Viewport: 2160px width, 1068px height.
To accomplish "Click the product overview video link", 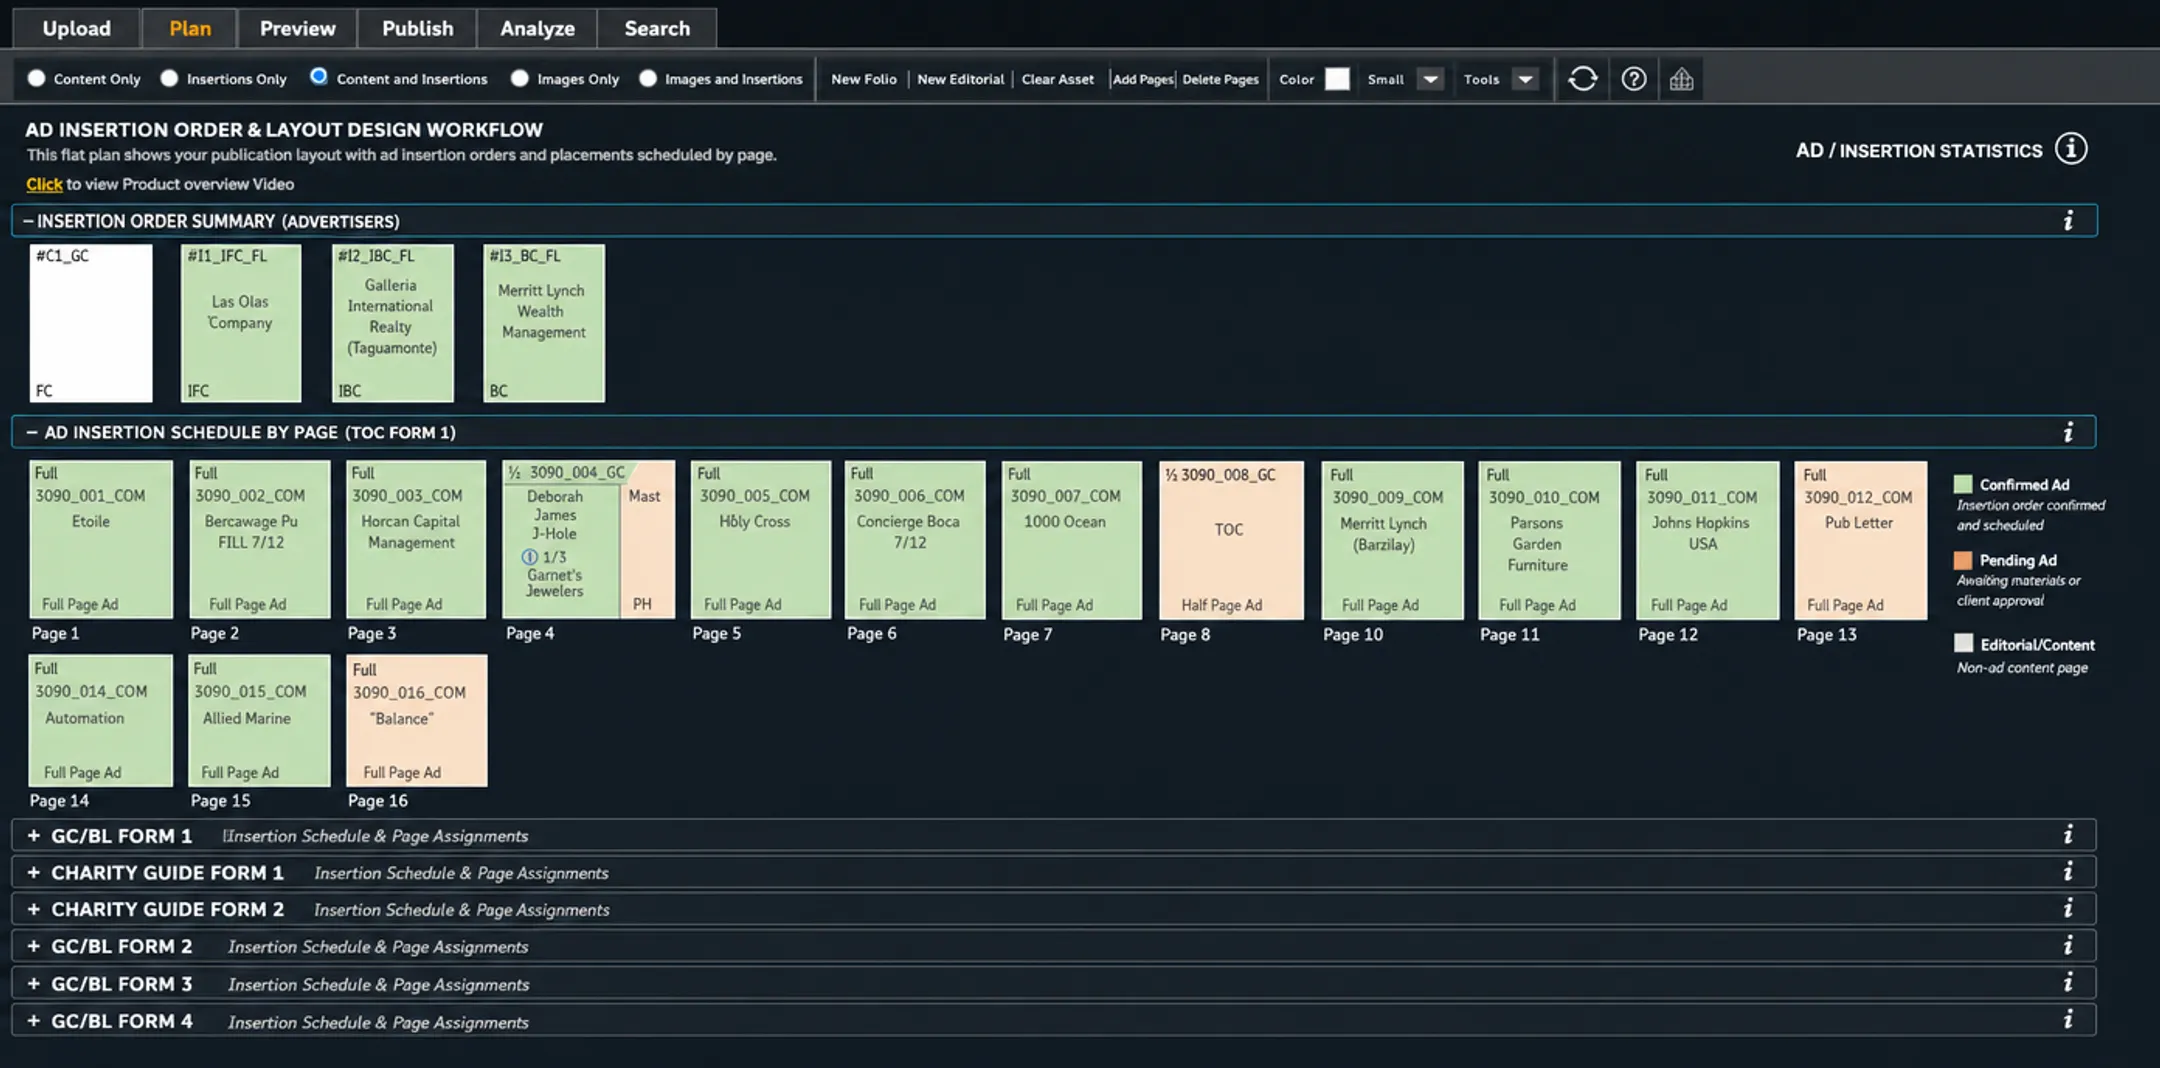I will (x=44, y=184).
